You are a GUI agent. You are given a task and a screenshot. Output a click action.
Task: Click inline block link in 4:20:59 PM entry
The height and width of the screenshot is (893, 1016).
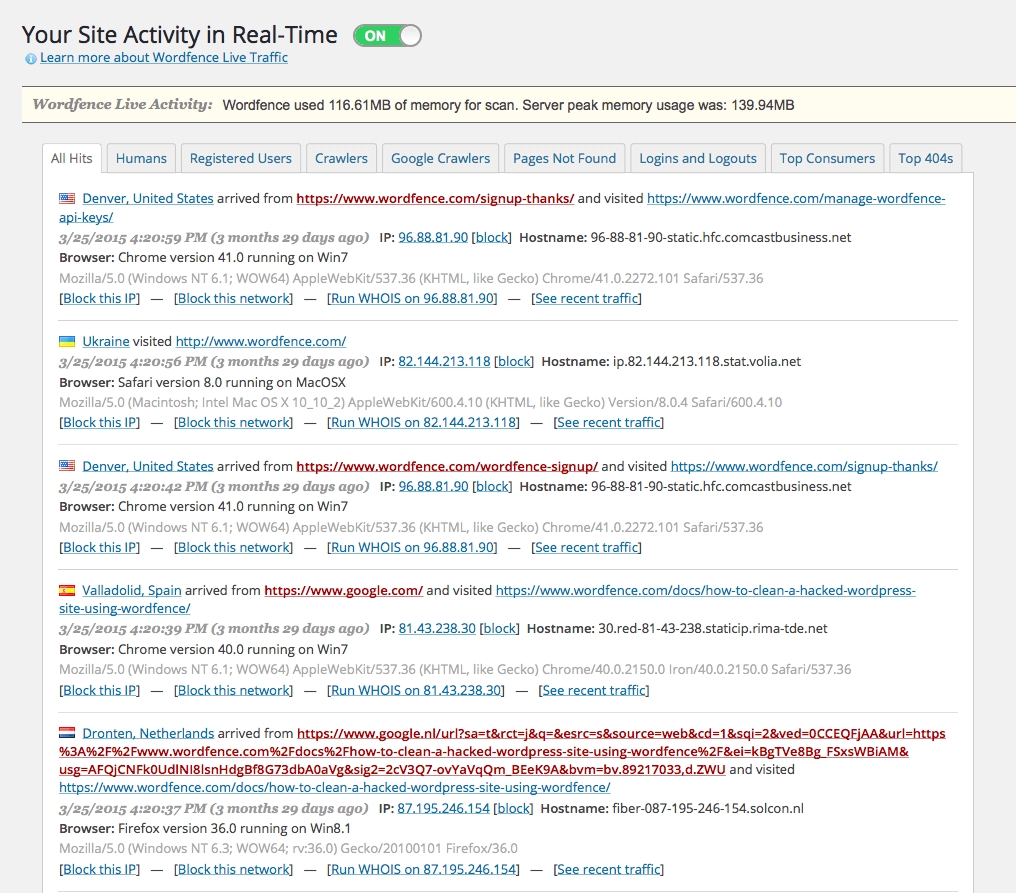click(492, 238)
